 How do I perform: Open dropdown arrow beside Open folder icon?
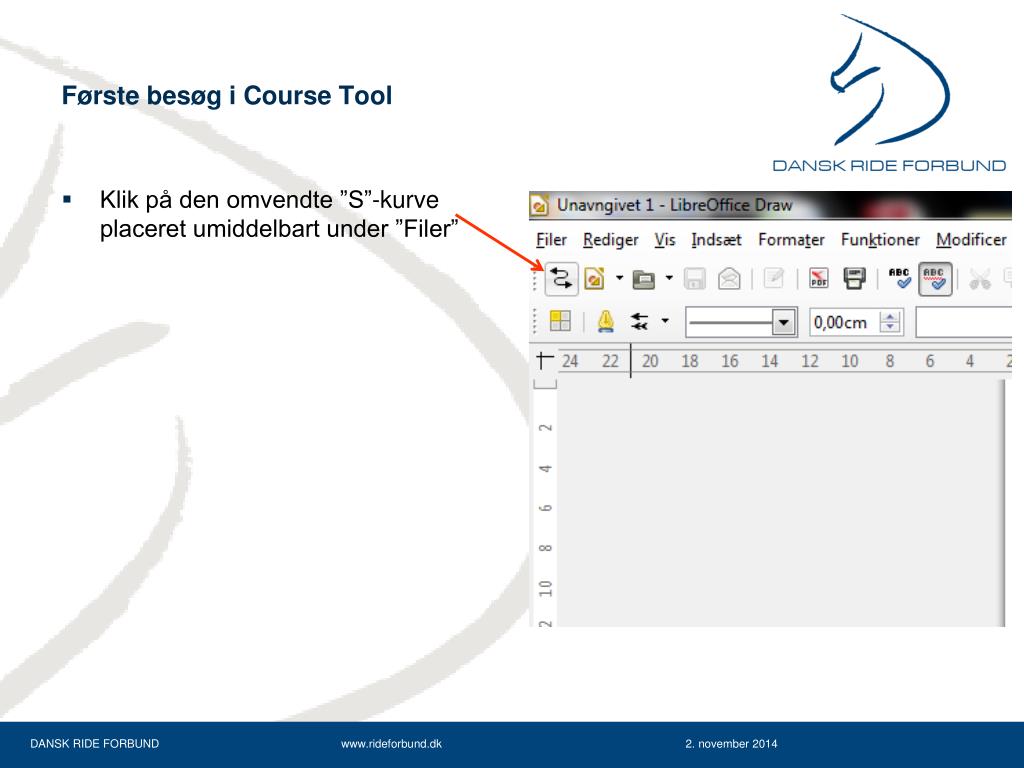coord(669,279)
